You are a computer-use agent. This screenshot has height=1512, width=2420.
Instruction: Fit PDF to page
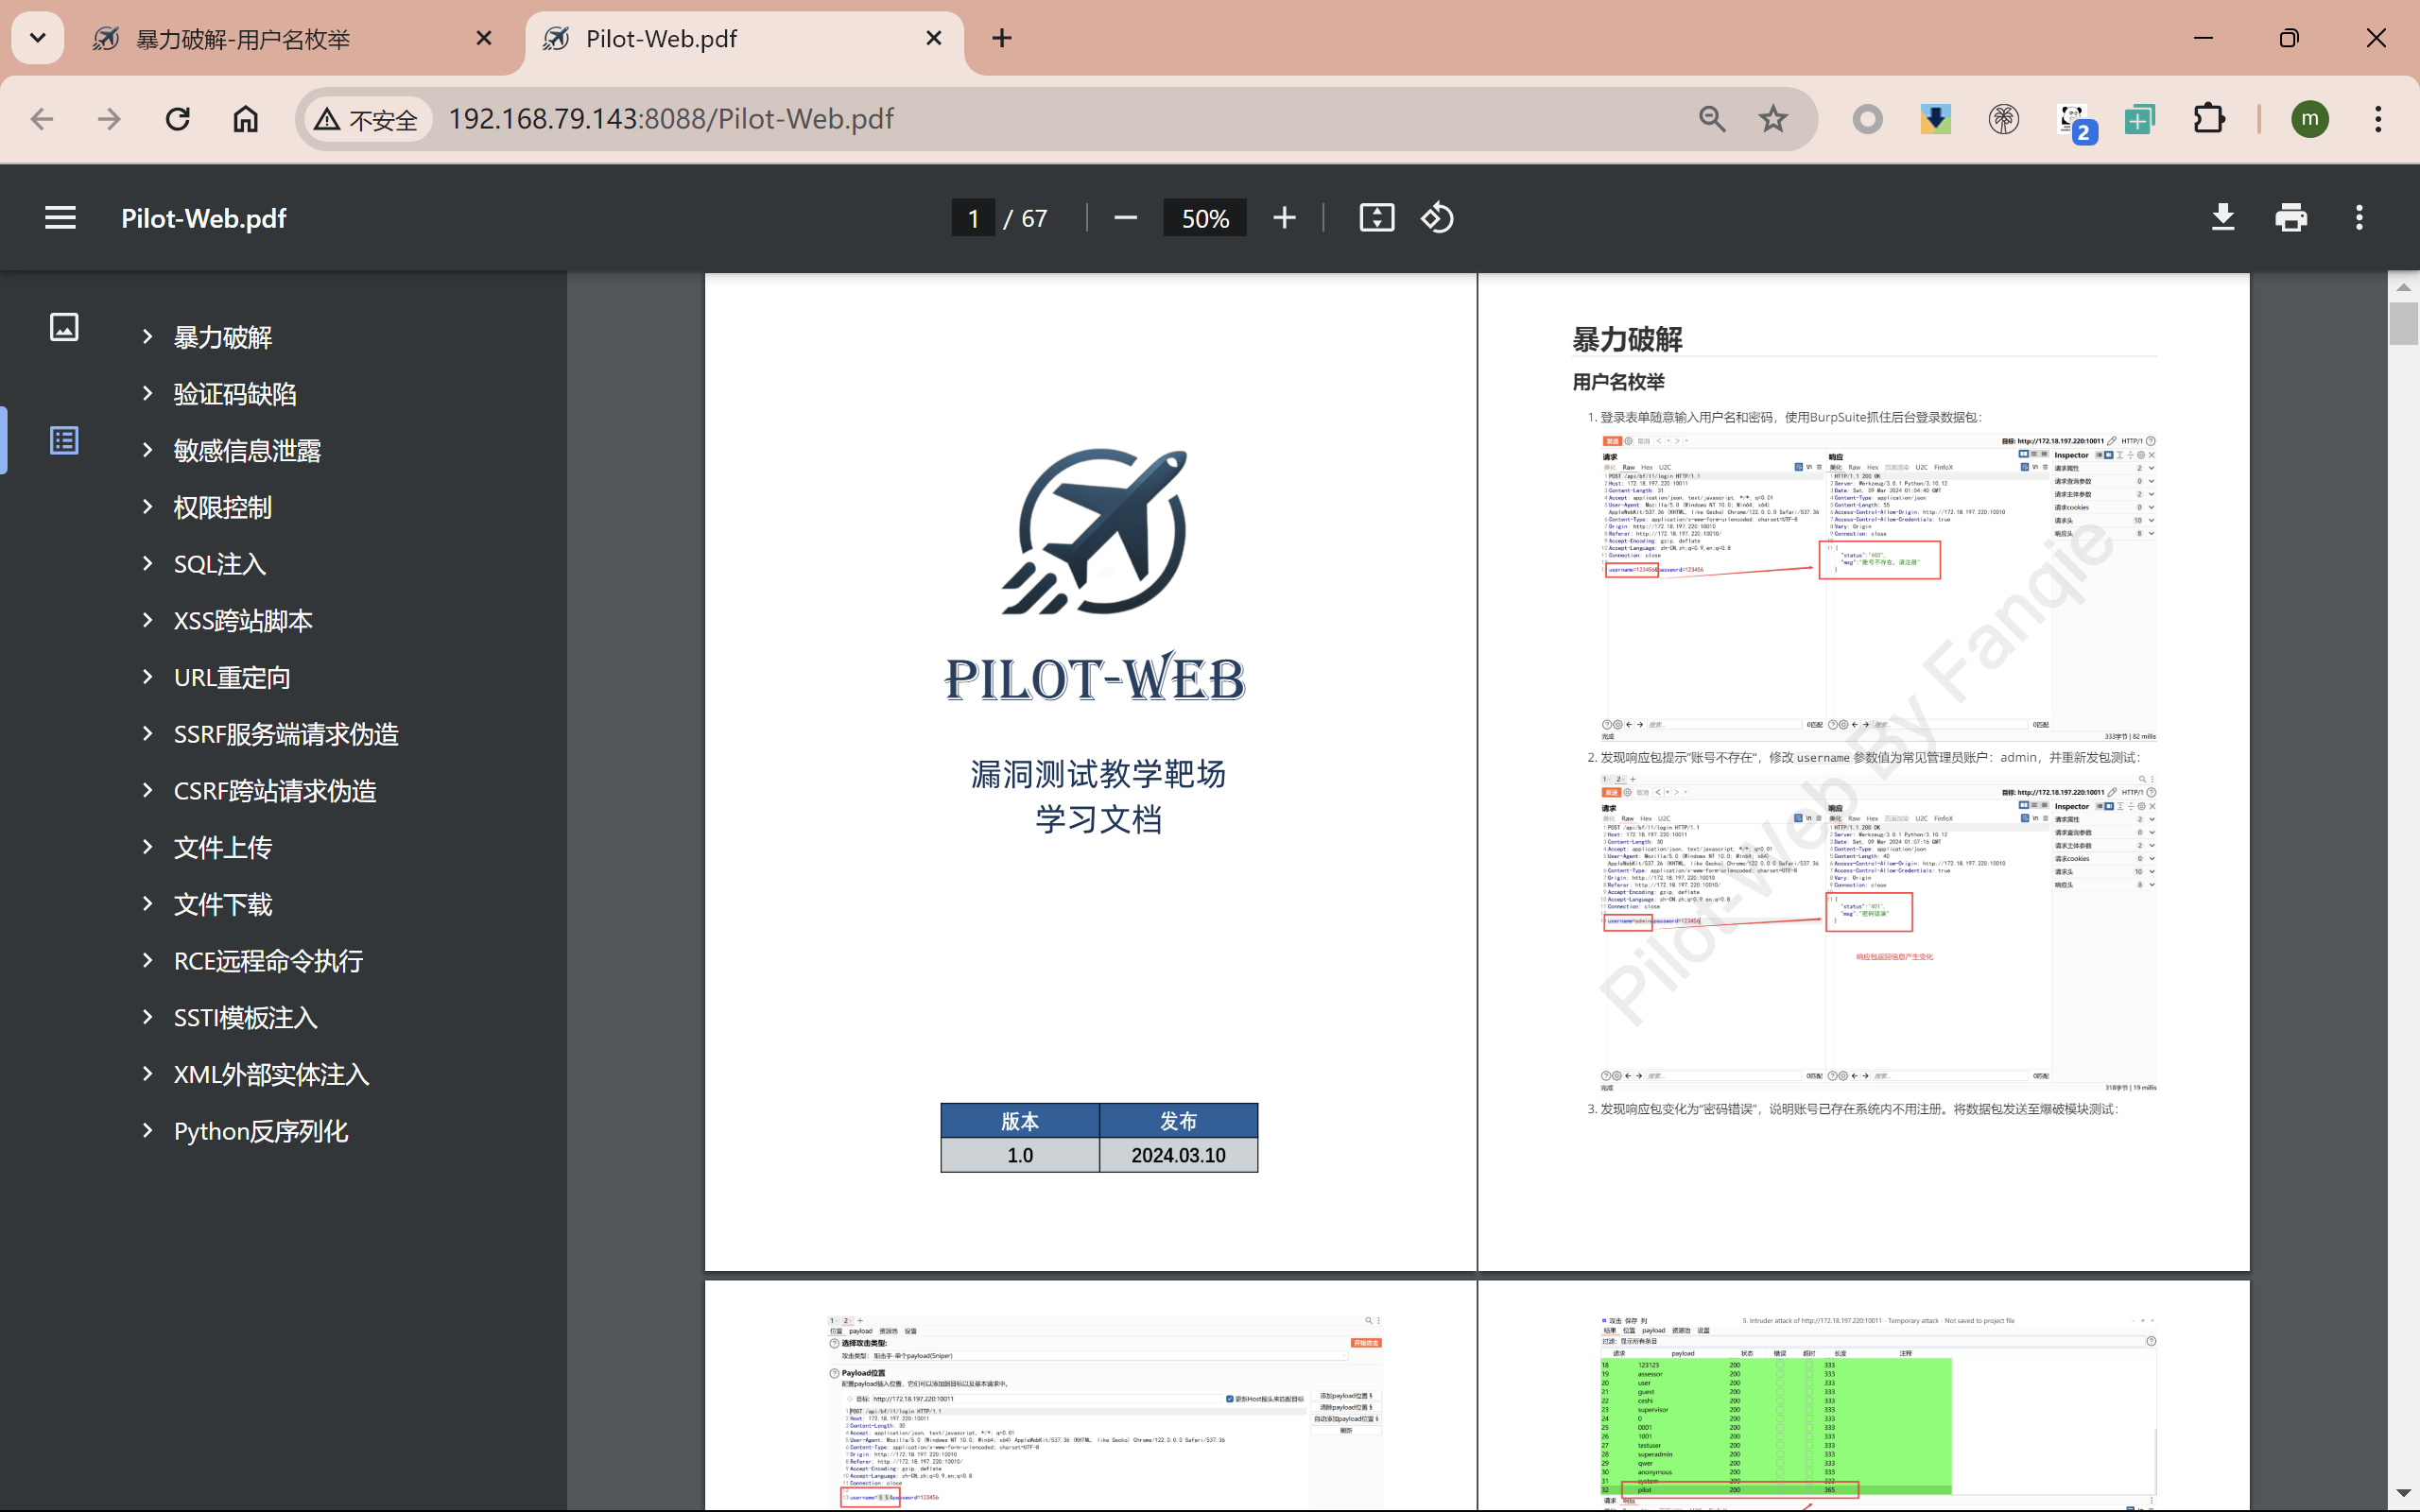coord(1376,218)
